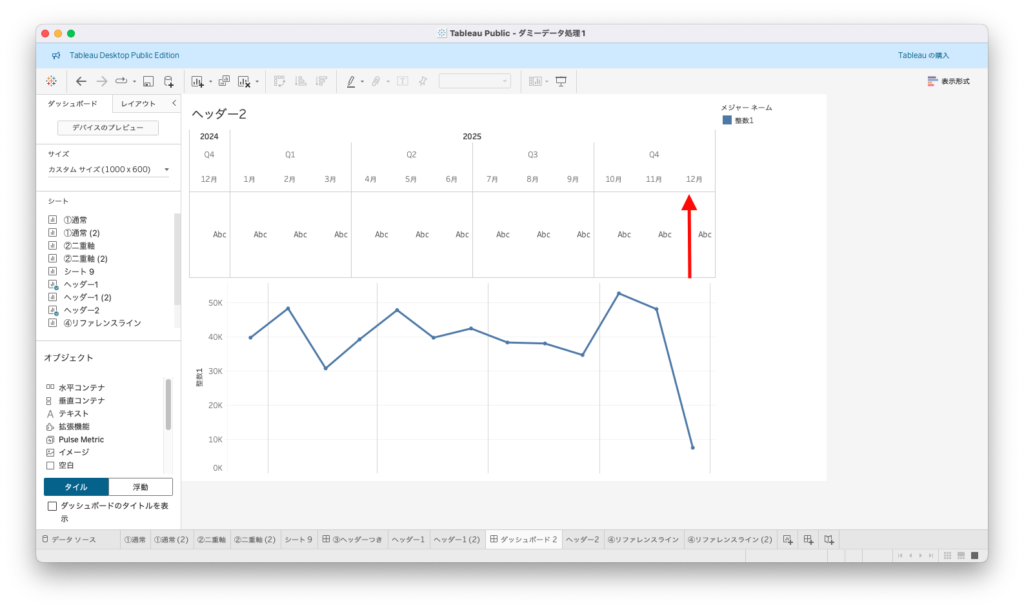Click the new worksheet chart icon

coord(196,81)
